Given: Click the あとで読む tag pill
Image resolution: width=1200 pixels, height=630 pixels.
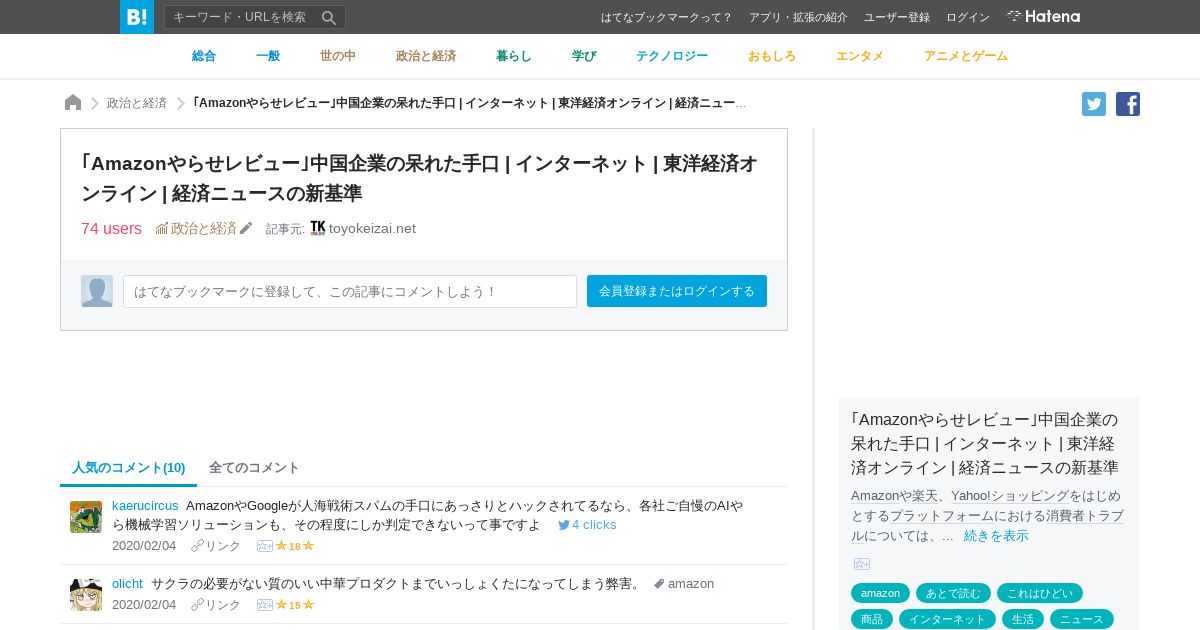Looking at the screenshot, I should click(x=953, y=593).
